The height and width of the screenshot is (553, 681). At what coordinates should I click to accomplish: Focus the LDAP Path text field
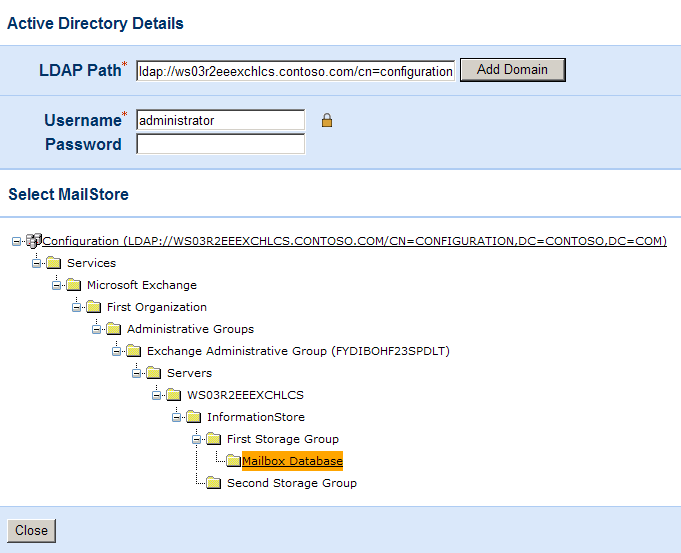pos(295,71)
